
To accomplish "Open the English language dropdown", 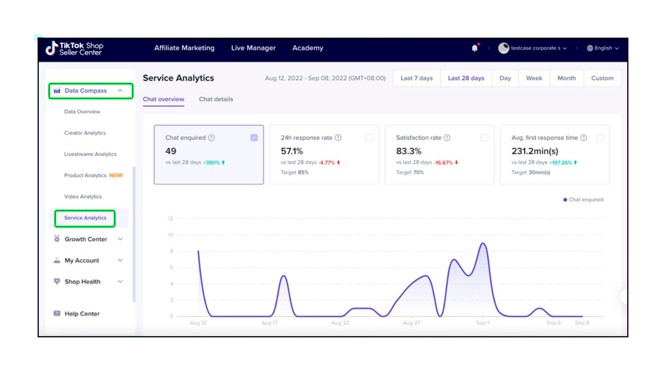I will pos(603,48).
